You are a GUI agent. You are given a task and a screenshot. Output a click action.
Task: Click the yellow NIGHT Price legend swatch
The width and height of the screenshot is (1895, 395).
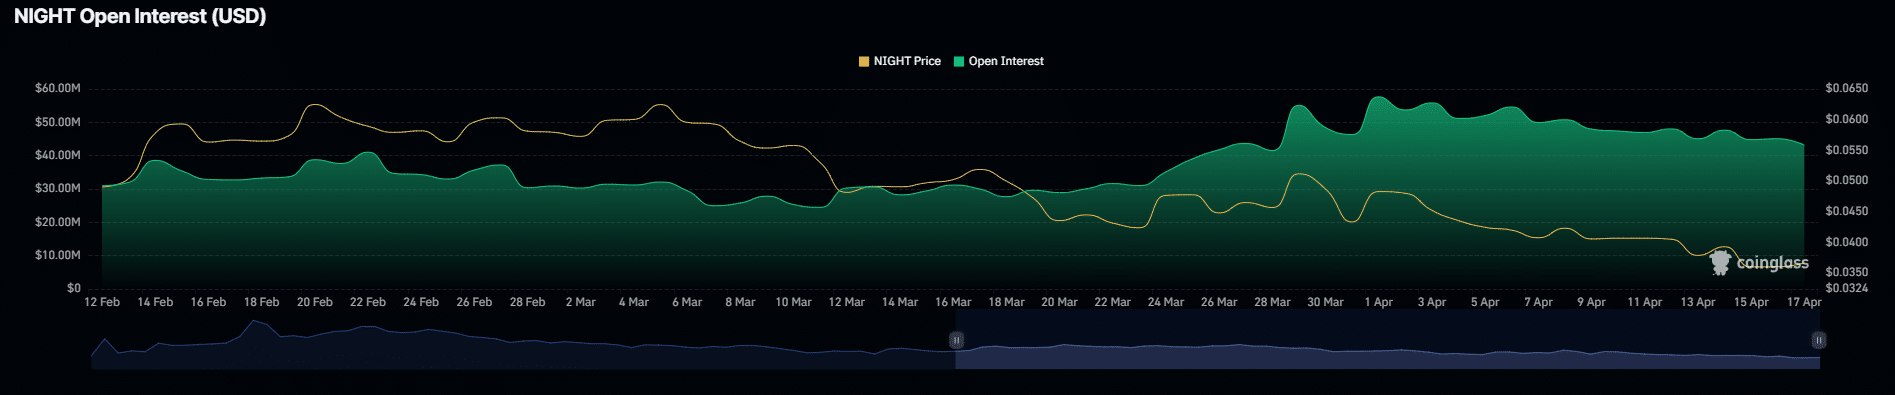(x=864, y=62)
